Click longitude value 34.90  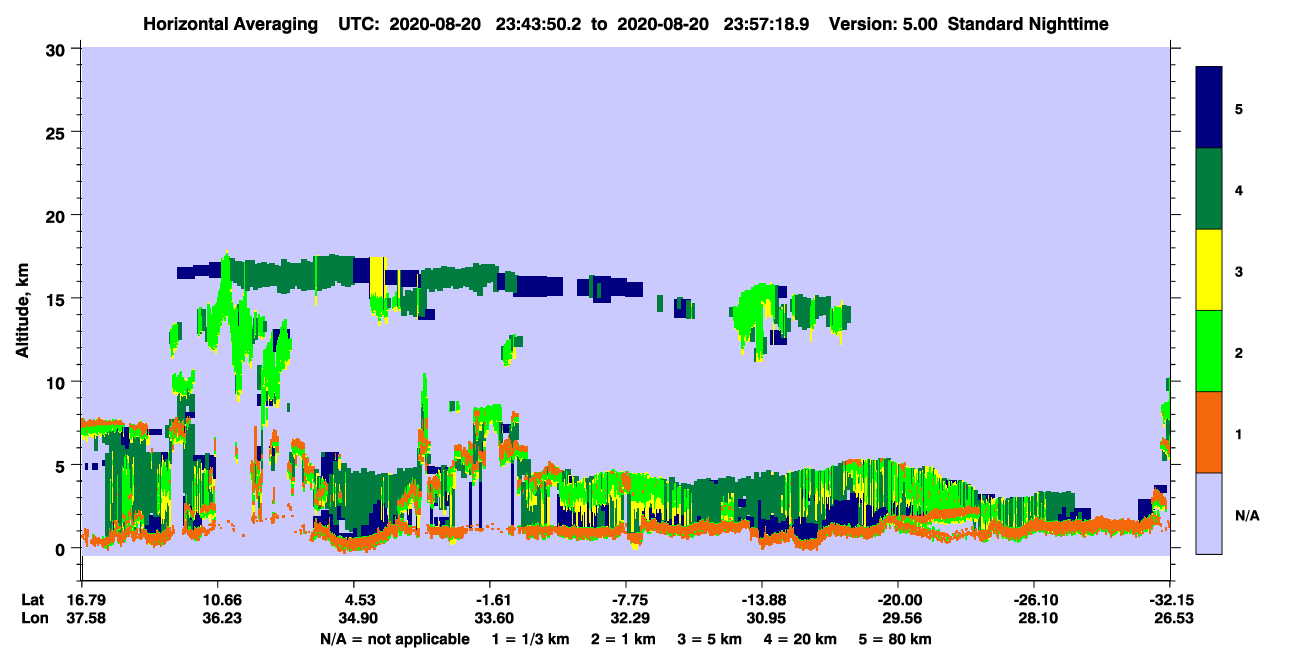(357, 619)
